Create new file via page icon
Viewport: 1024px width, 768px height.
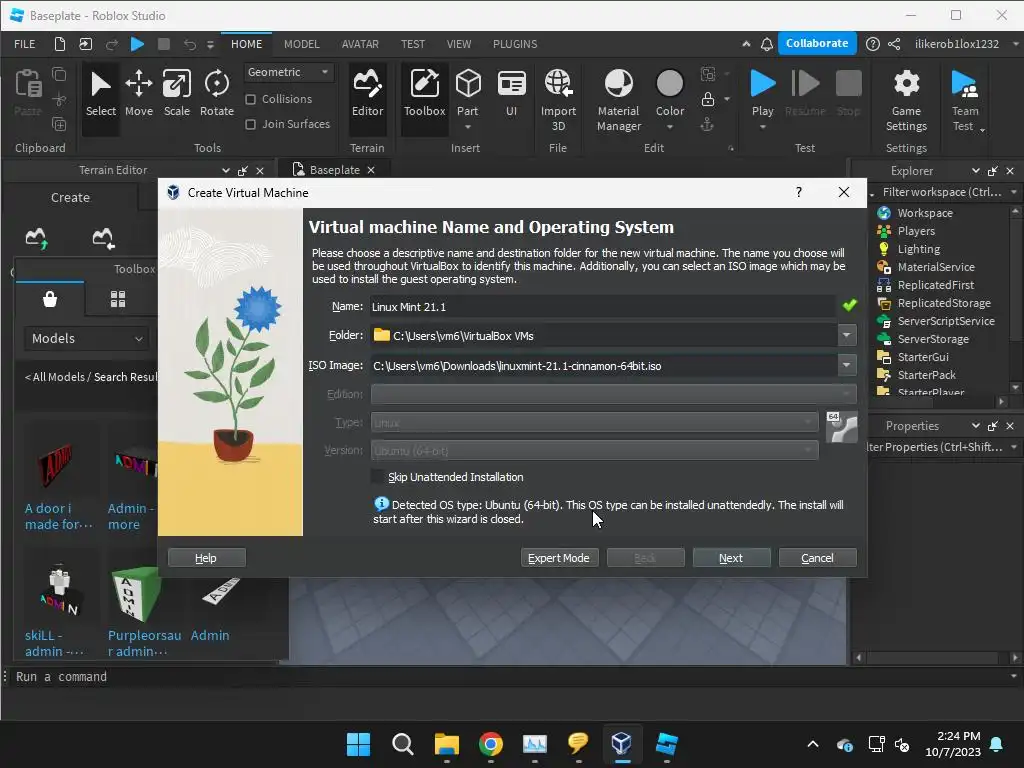(x=59, y=44)
